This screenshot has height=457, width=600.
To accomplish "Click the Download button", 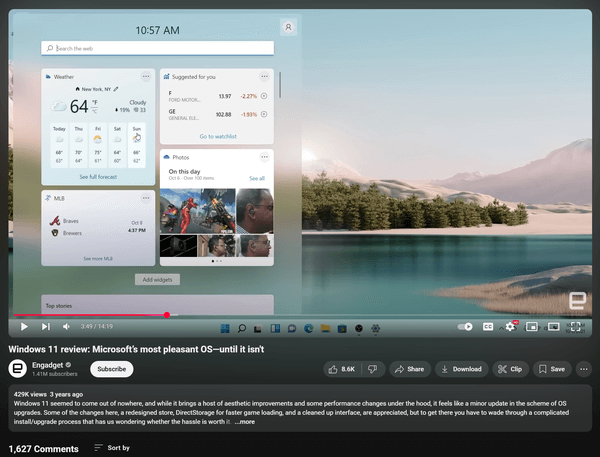I will point(461,369).
